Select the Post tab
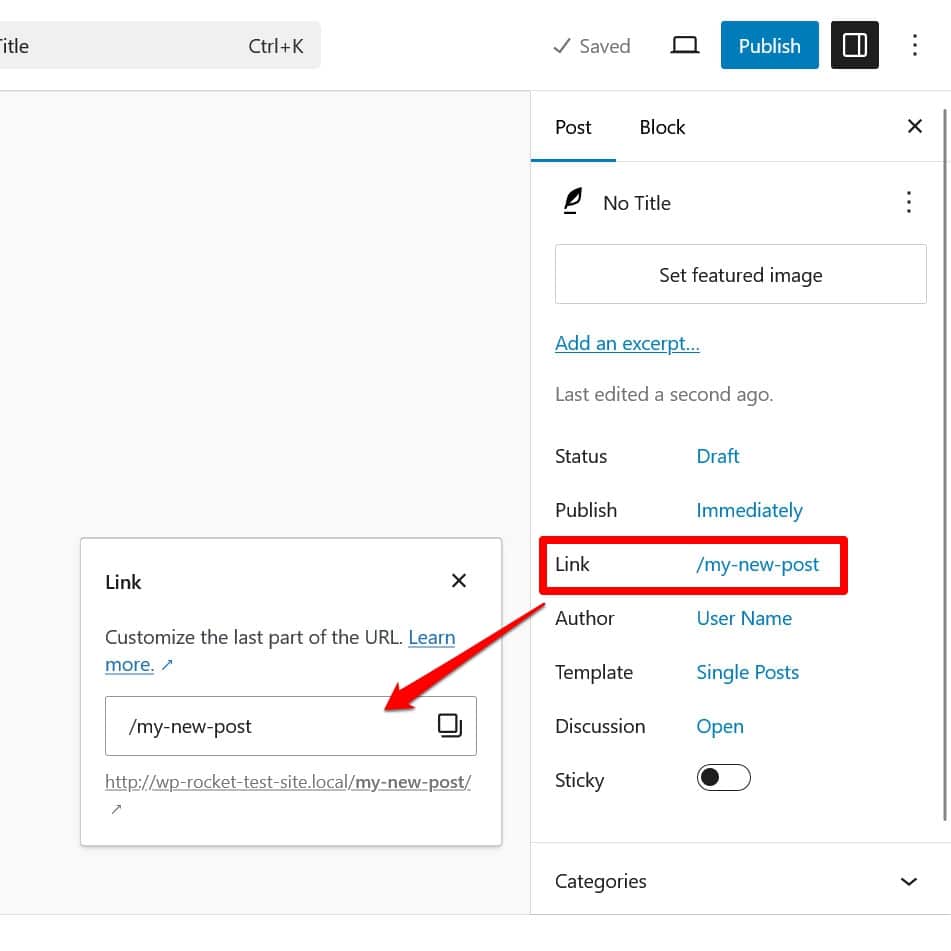Viewport: 951px width, 951px height. pyautogui.click(x=573, y=127)
